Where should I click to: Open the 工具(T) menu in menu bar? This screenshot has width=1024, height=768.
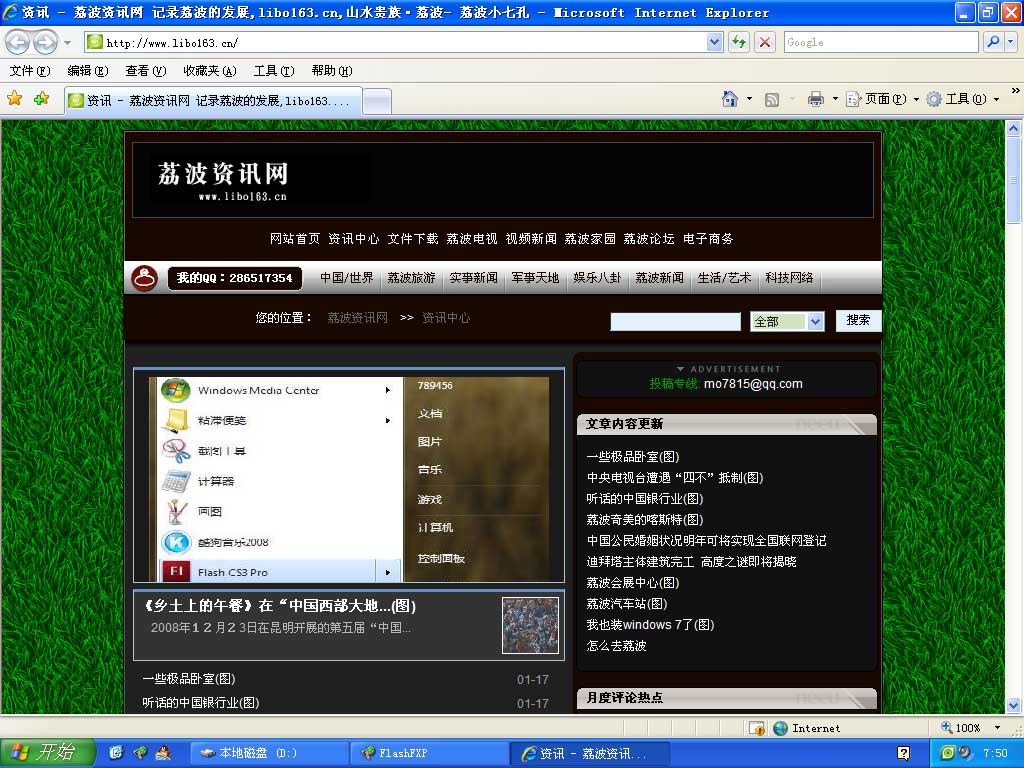(274, 71)
